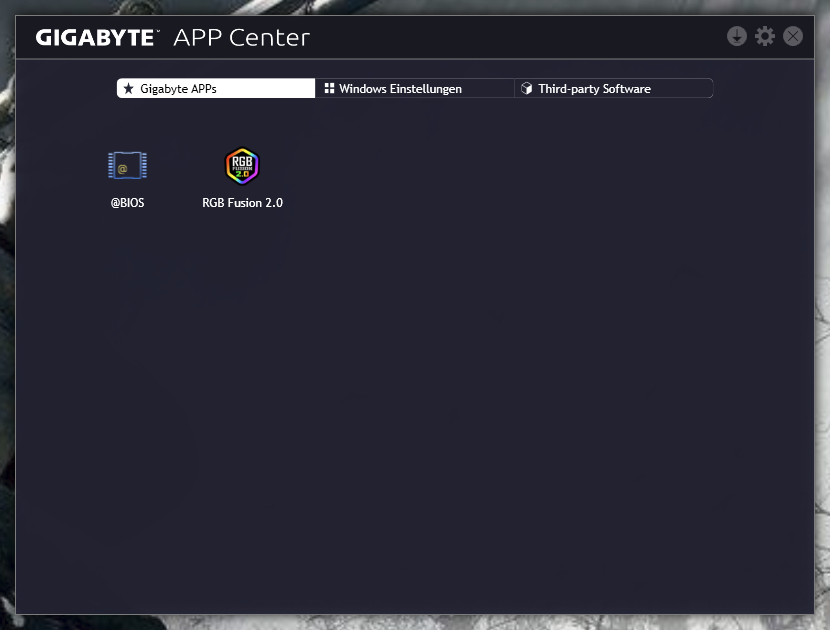Click the @BIOS text label
830x630 pixels.
pyautogui.click(x=127, y=203)
